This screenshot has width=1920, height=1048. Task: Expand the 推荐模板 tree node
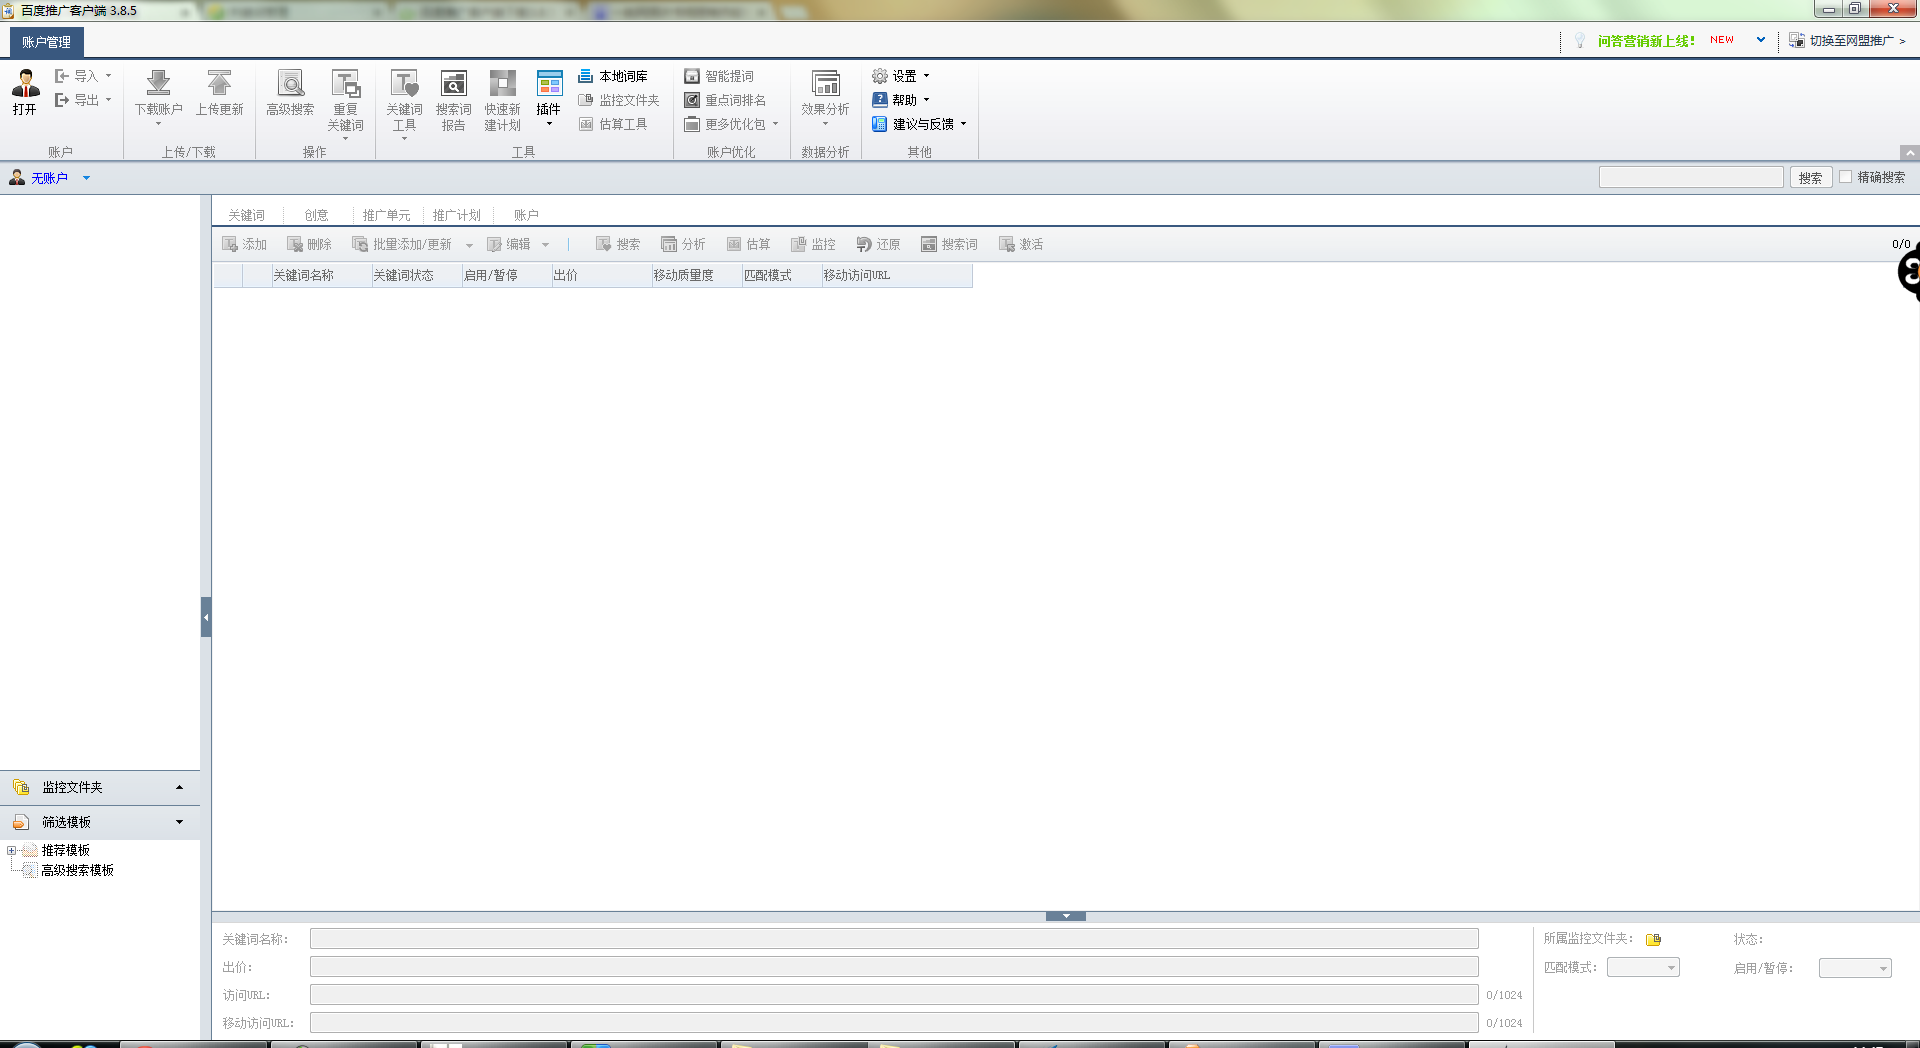12,850
